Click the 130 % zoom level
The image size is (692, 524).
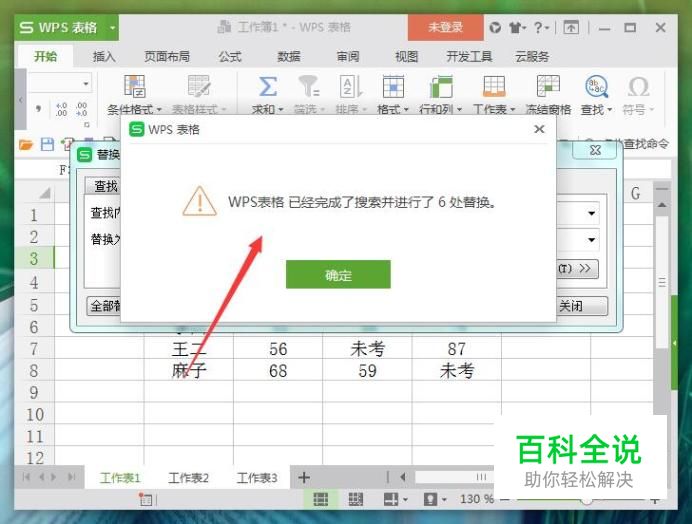[477, 499]
